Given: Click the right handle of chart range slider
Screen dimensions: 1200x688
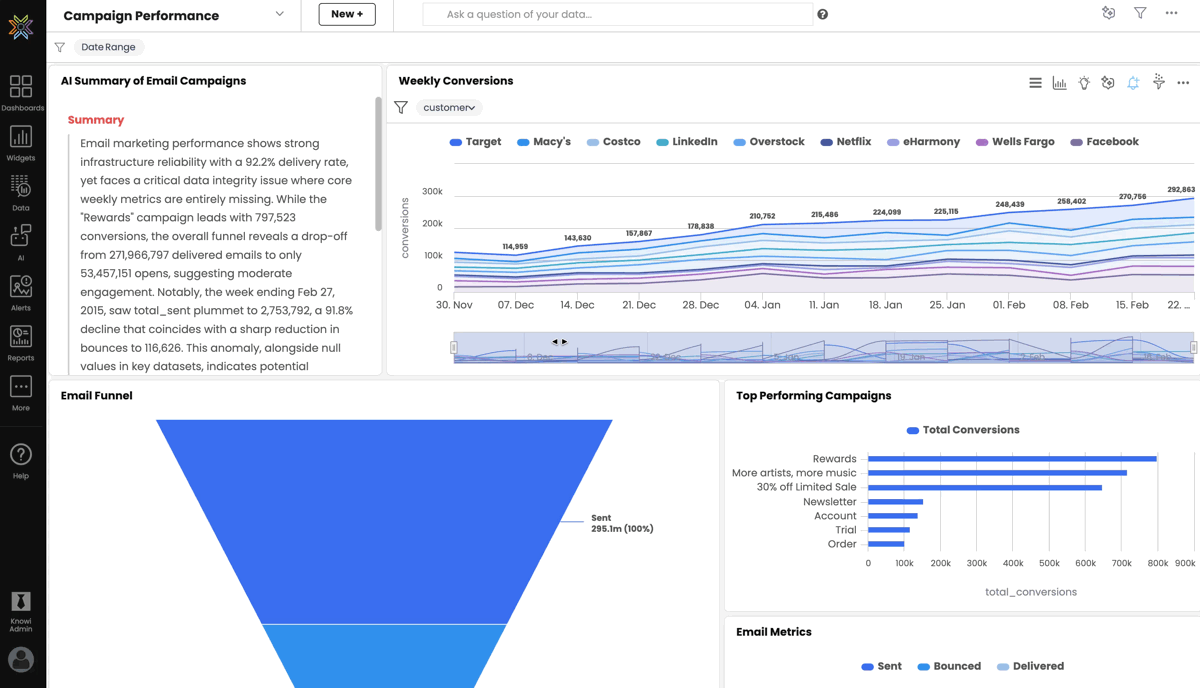Looking at the screenshot, I should pos(1194,347).
